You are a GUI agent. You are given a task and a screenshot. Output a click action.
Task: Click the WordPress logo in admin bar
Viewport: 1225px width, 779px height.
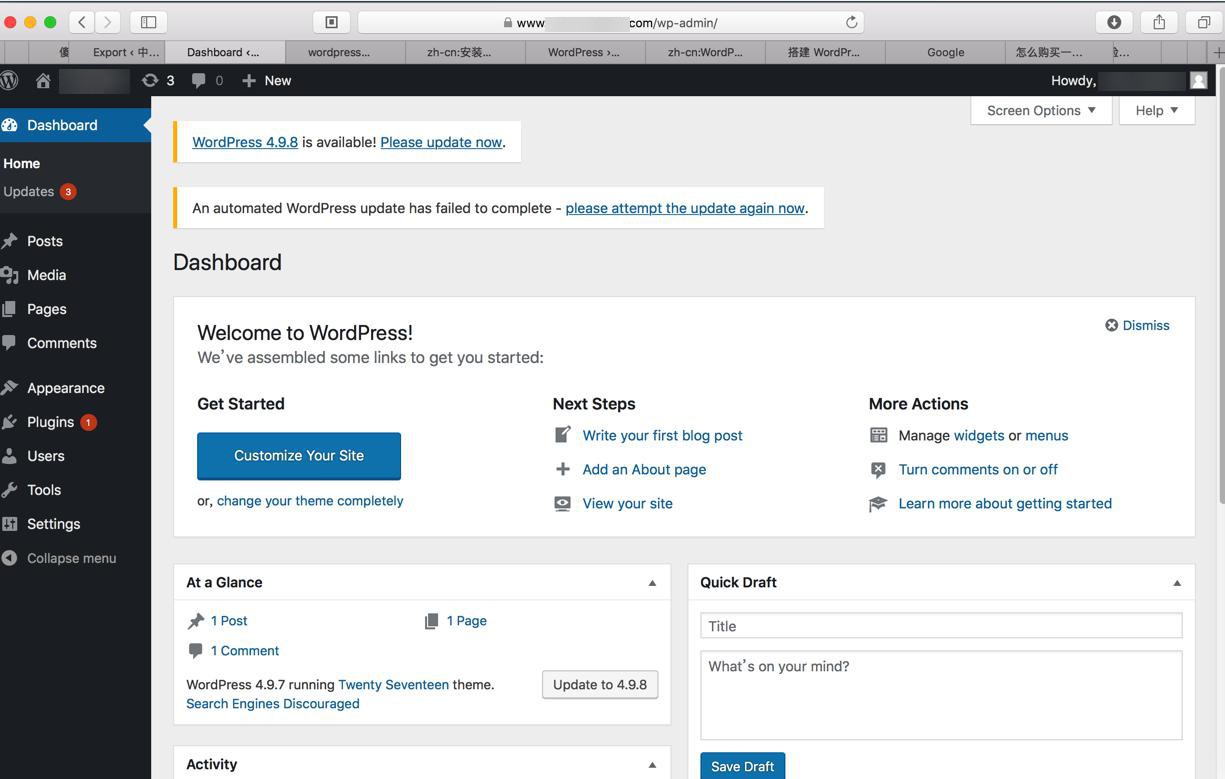[x=10, y=80]
